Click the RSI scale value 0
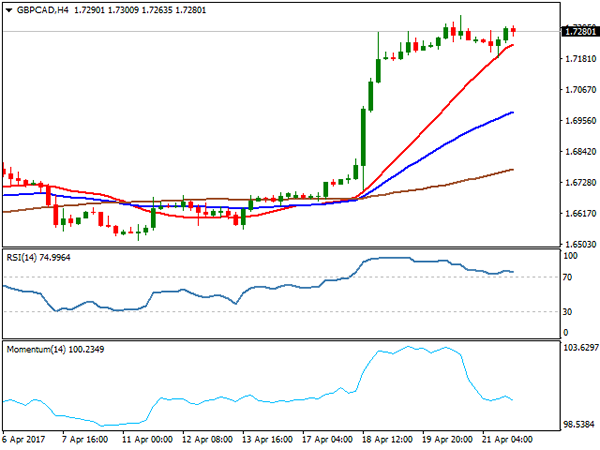This screenshot has width=600, height=450. [x=566, y=333]
